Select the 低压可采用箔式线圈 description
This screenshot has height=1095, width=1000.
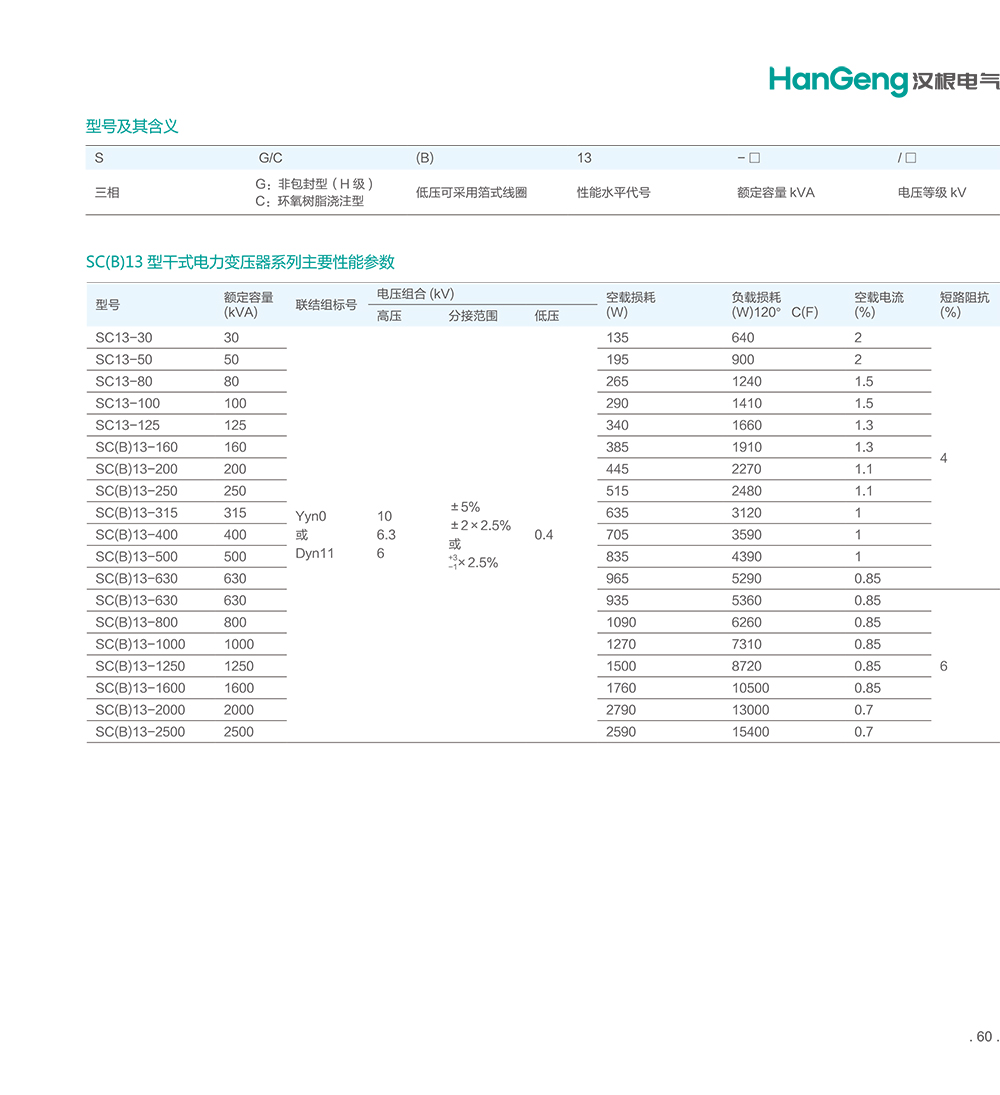coord(471,192)
